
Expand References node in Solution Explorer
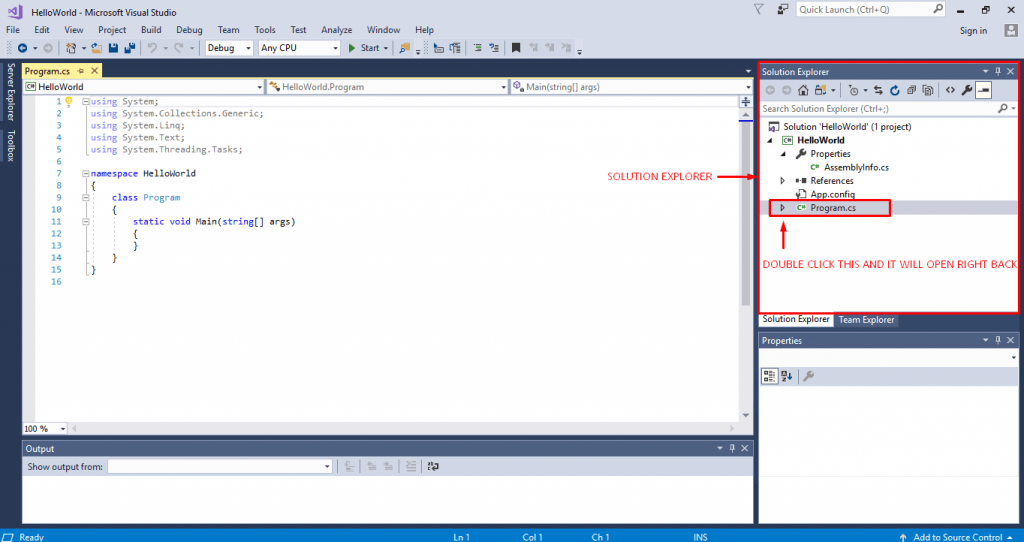(782, 181)
